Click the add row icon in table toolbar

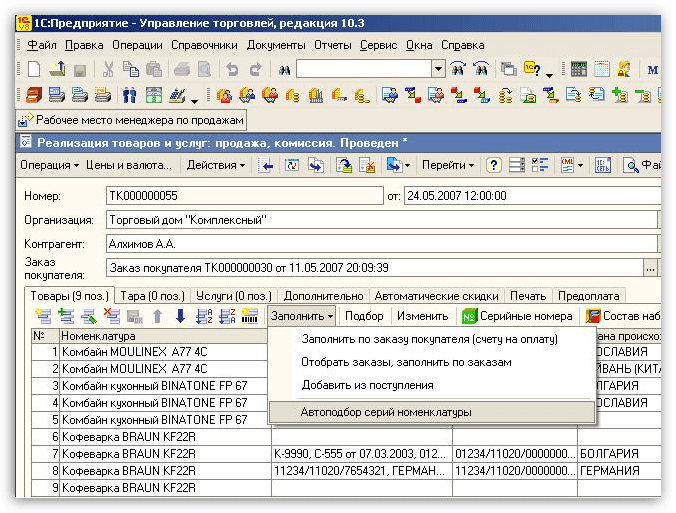(43, 316)
